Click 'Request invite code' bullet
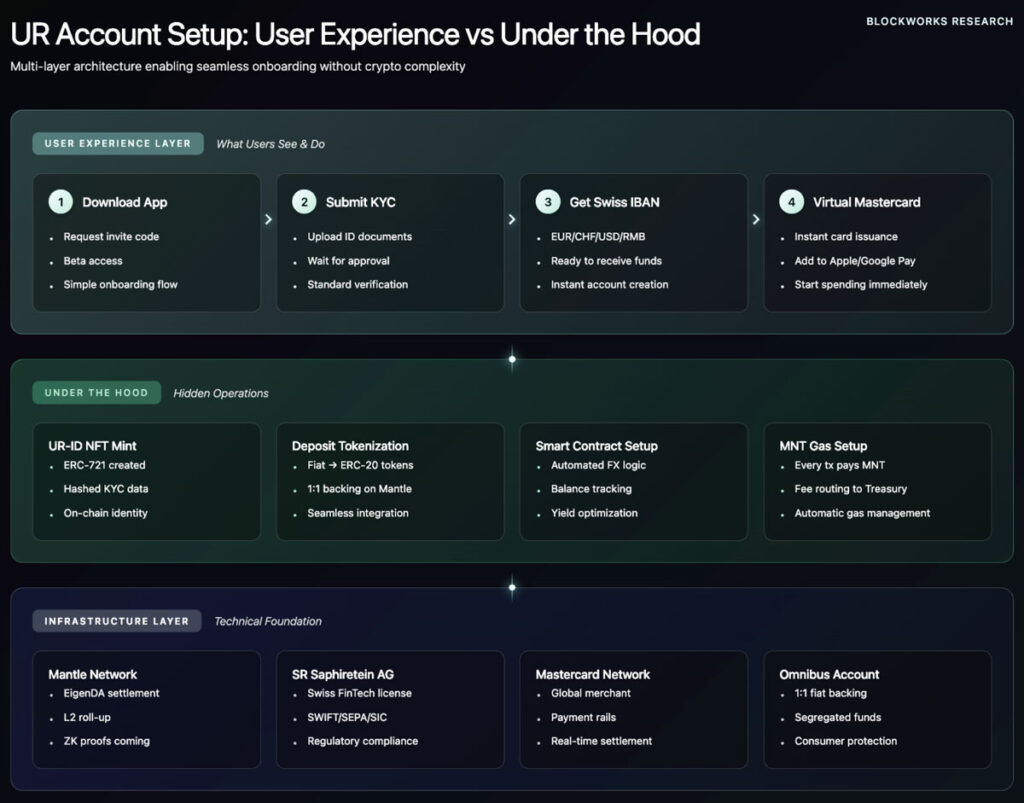The width and height of the screenshot is (1024, 803). [x=111, y=236]
